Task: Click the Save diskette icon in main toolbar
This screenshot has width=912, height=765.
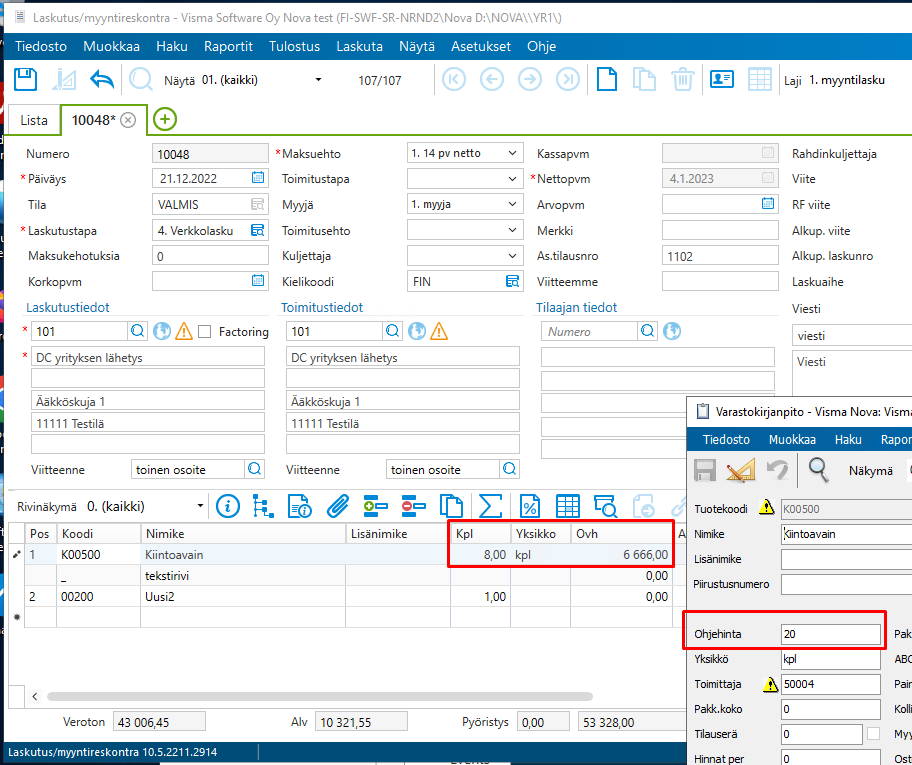Action: pos(26,80)
